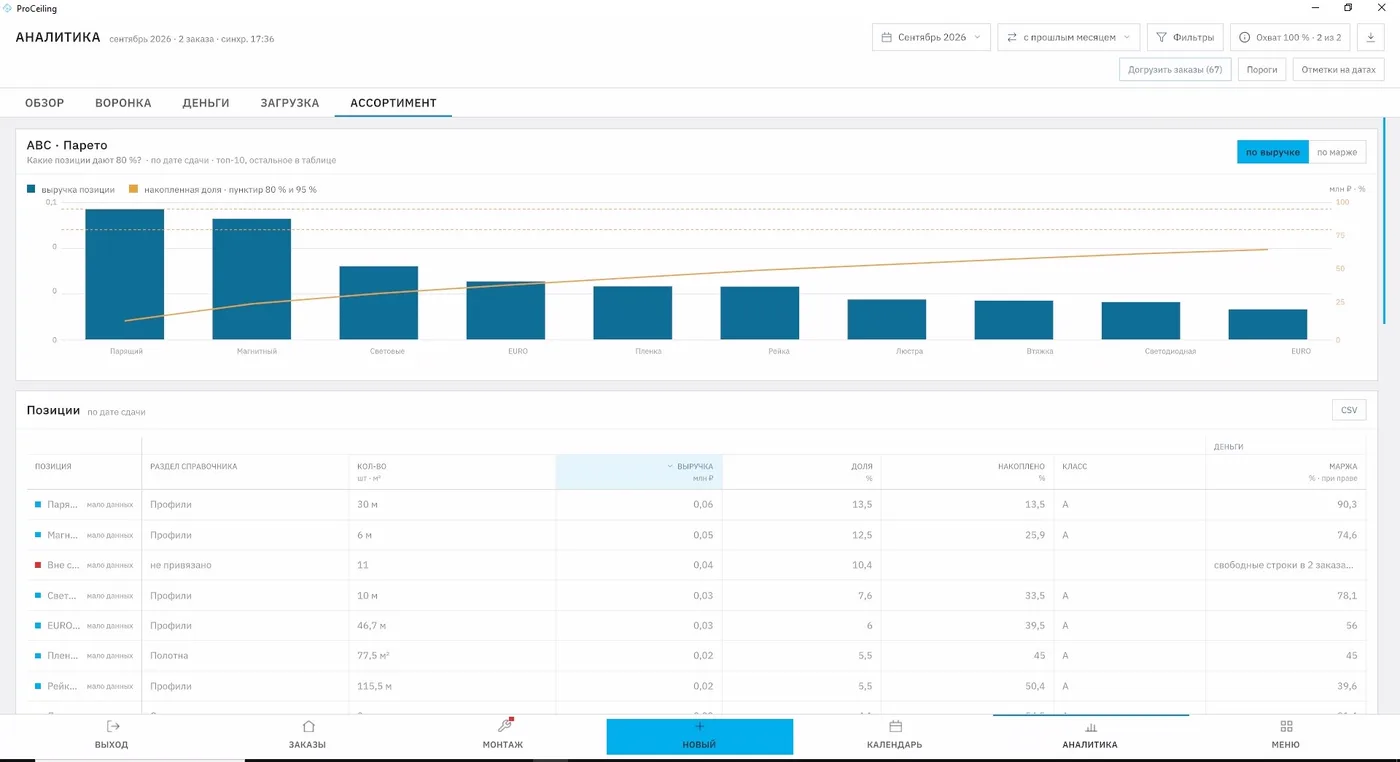Click the vertical scrollbar on right edge

pos(1385,221)
